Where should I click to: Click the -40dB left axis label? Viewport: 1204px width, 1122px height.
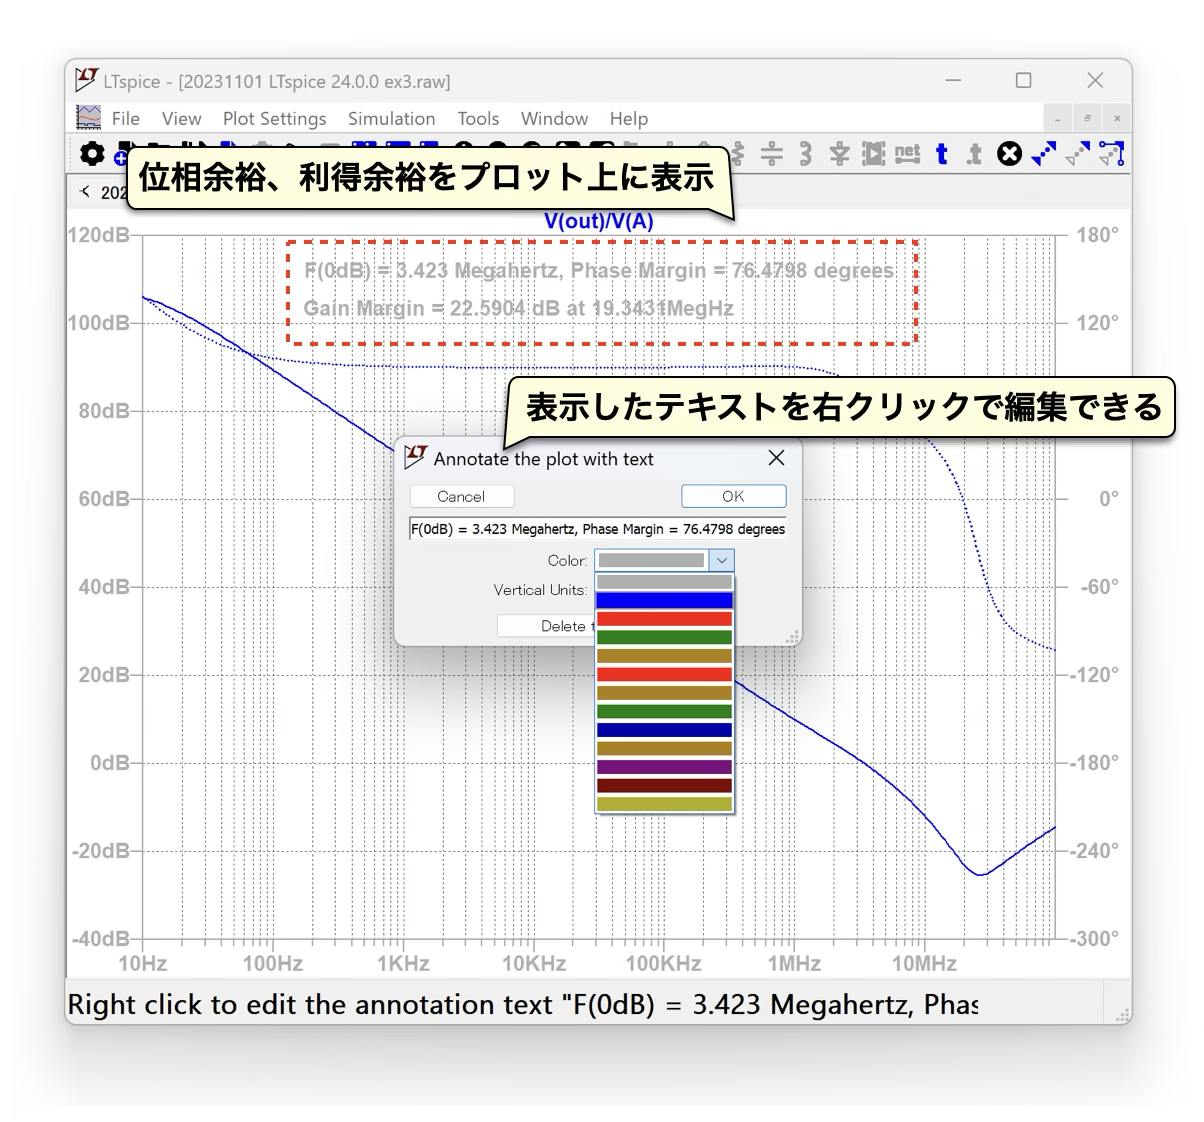click(x=100, y=939)
